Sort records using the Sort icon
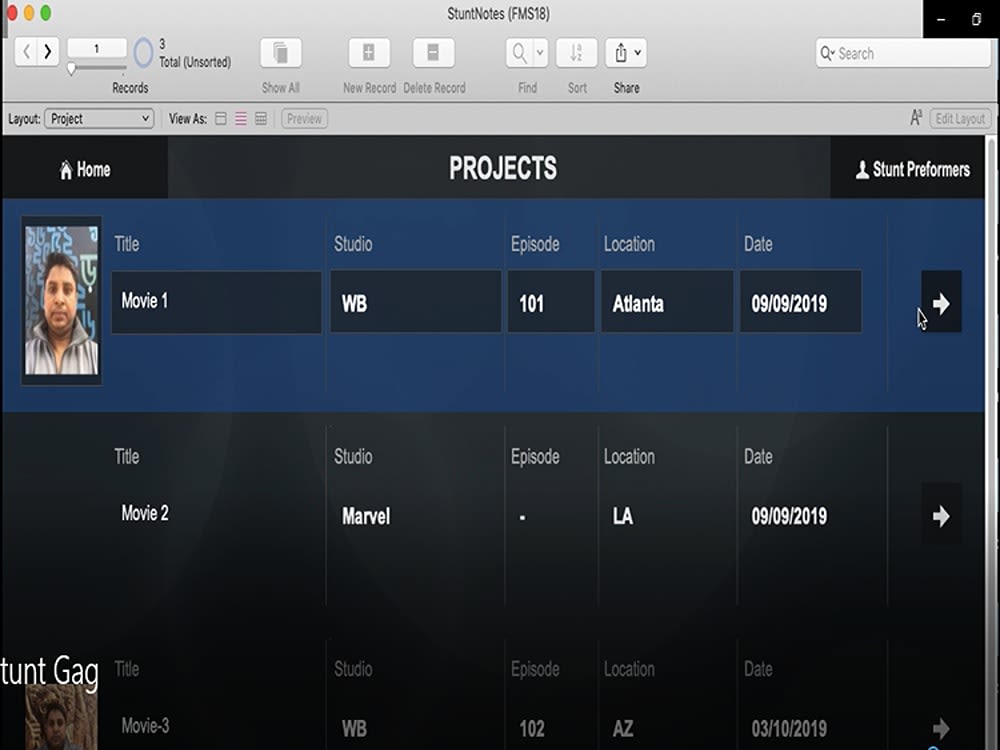1000x750 pixels. pos(576,52)
